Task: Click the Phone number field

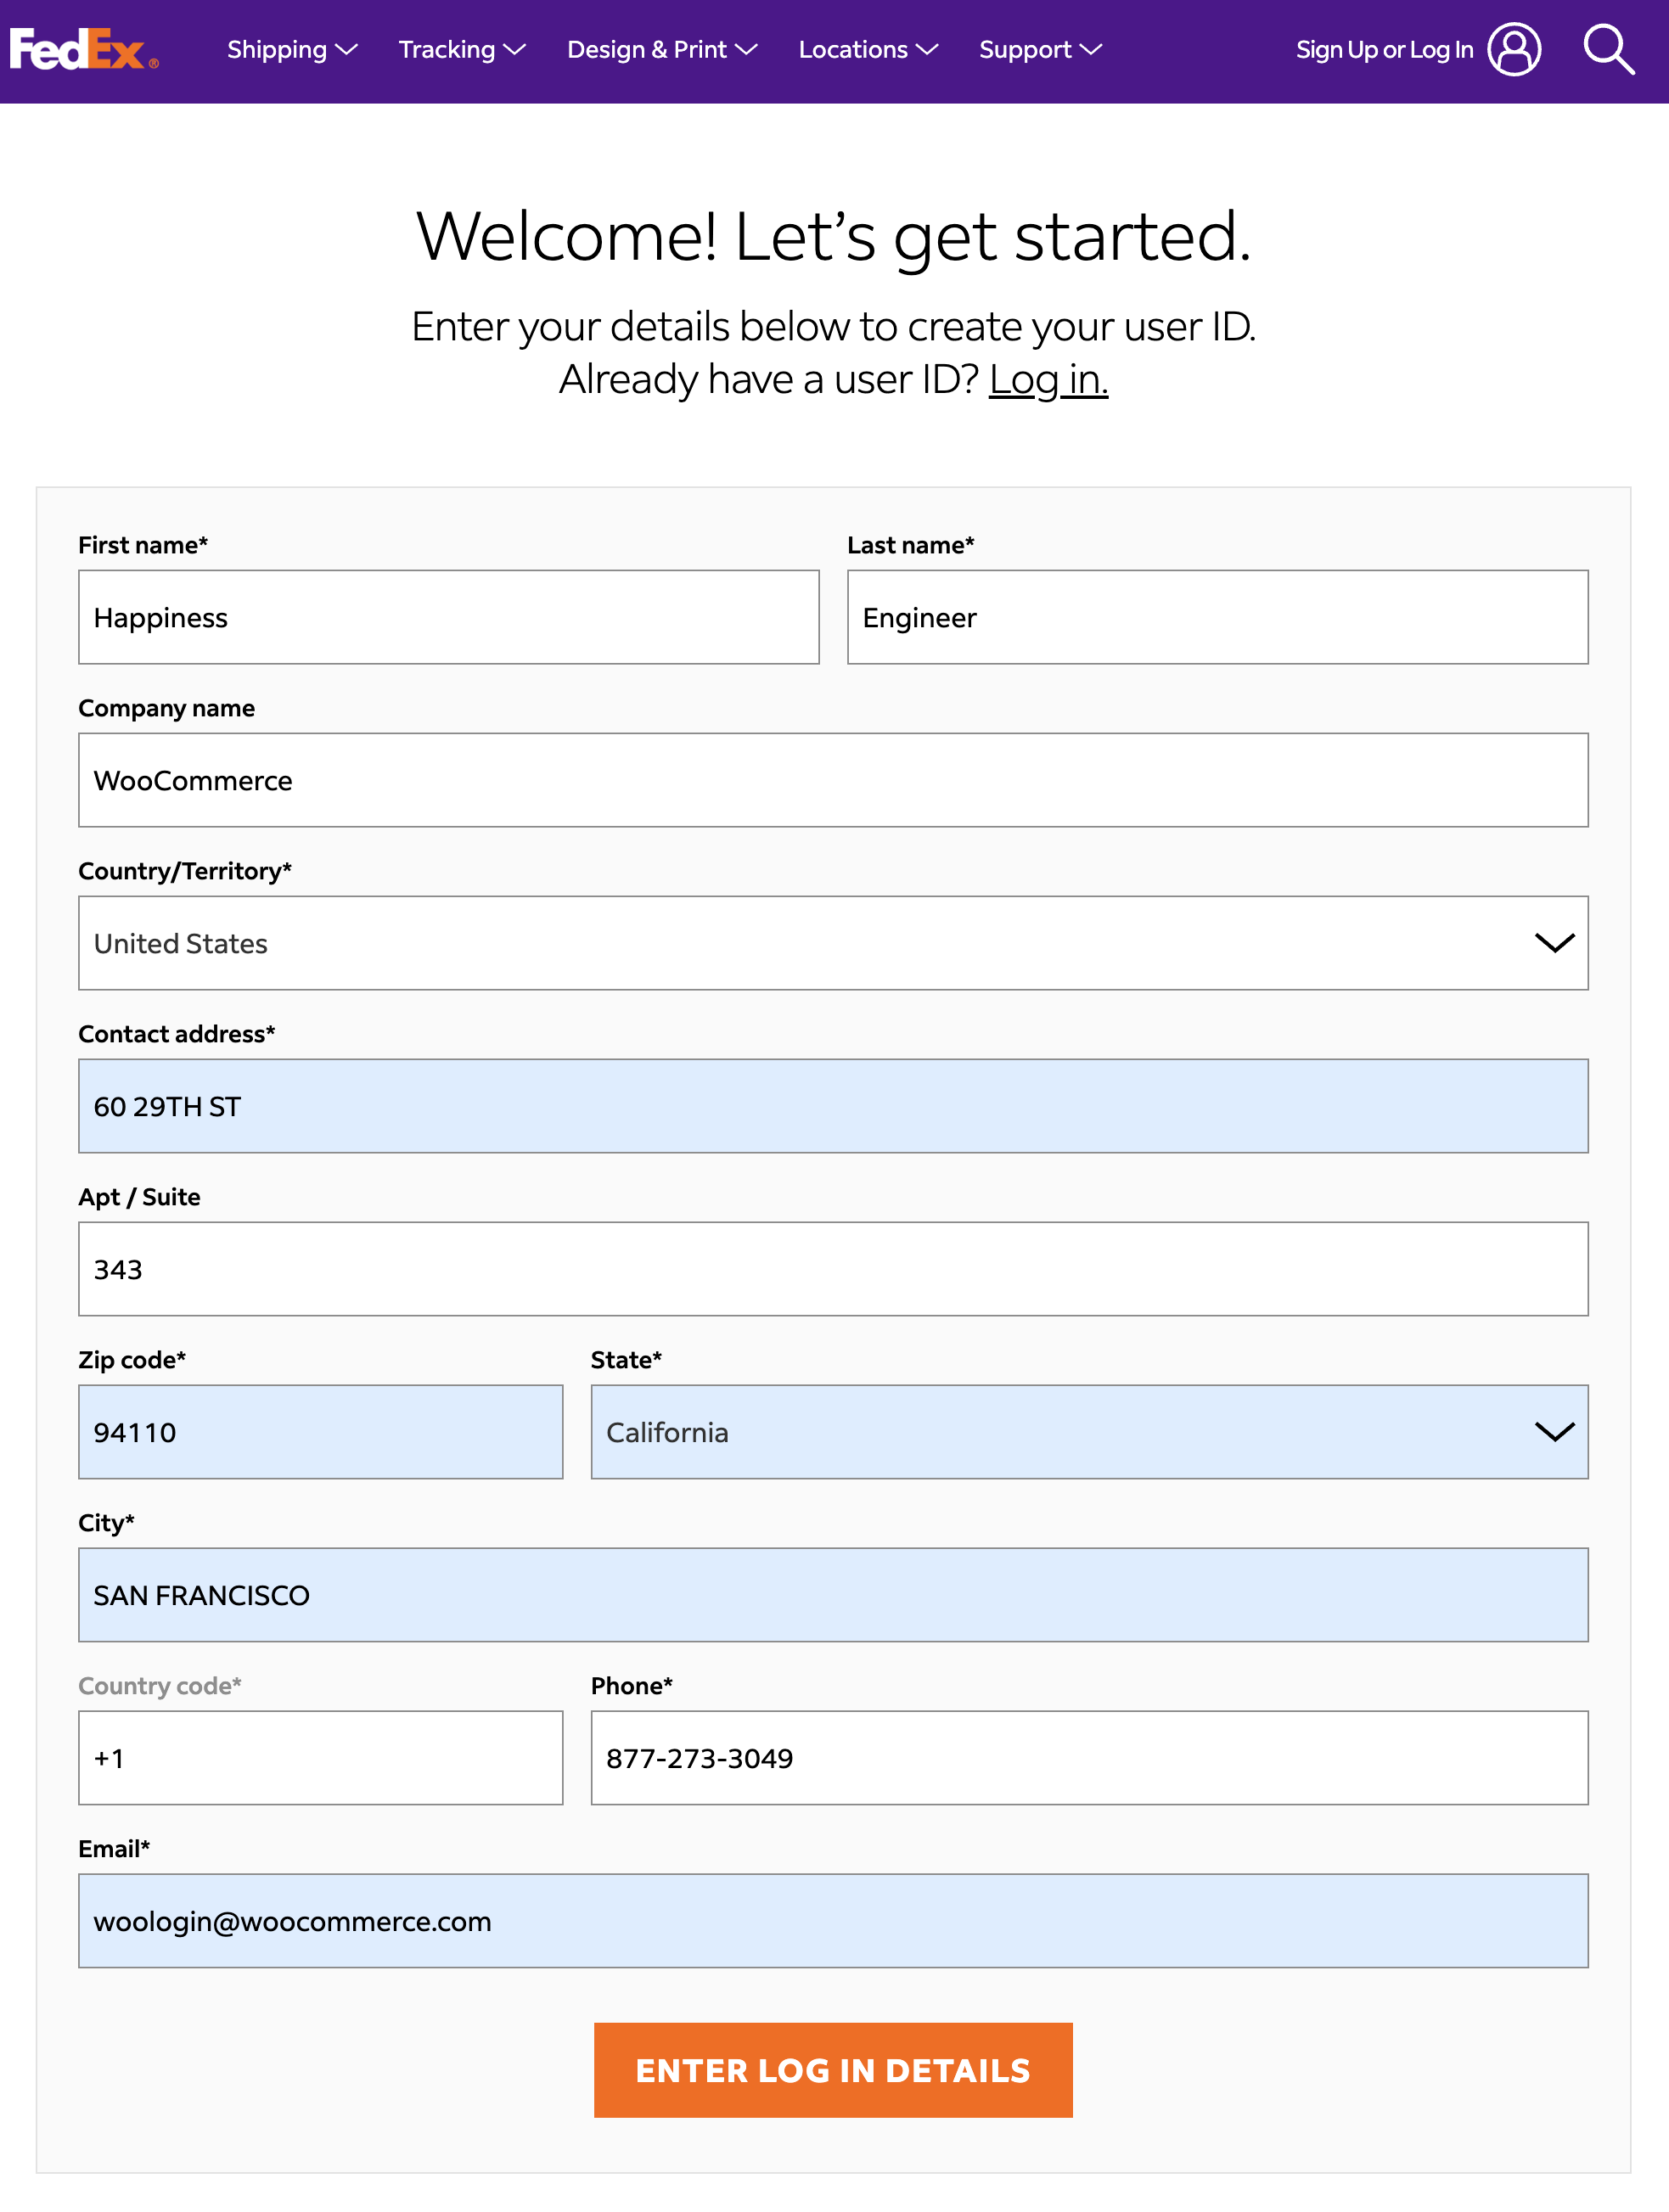Action: [x=1089, y=1757]
